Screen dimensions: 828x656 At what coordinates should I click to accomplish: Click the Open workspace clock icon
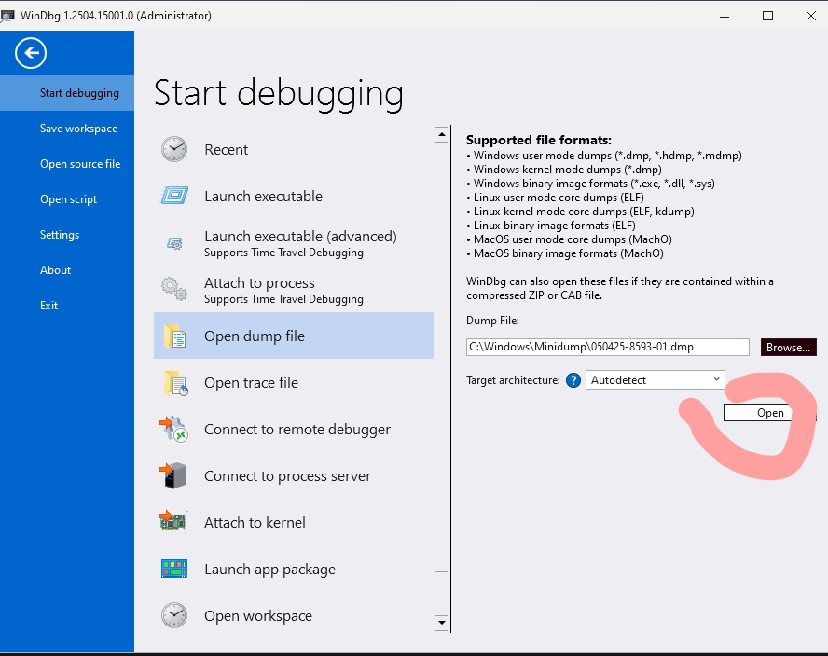point(174,615)
